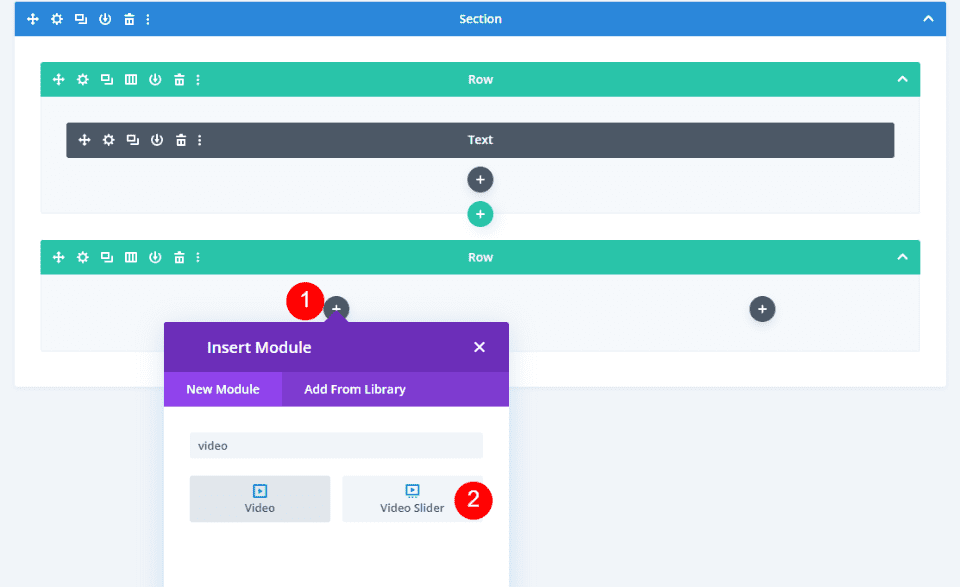Collapse the first Row via chevron arrow

[903, 79]
